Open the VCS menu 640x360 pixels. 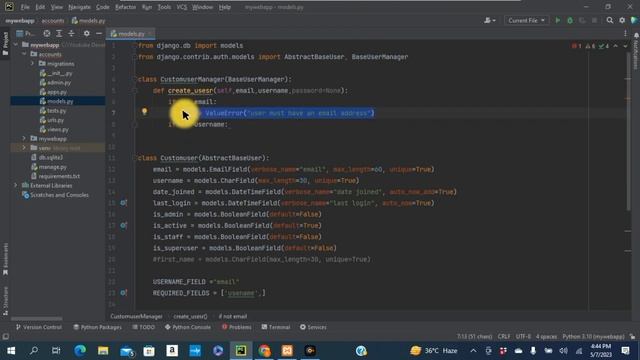(x=182, y=7)
